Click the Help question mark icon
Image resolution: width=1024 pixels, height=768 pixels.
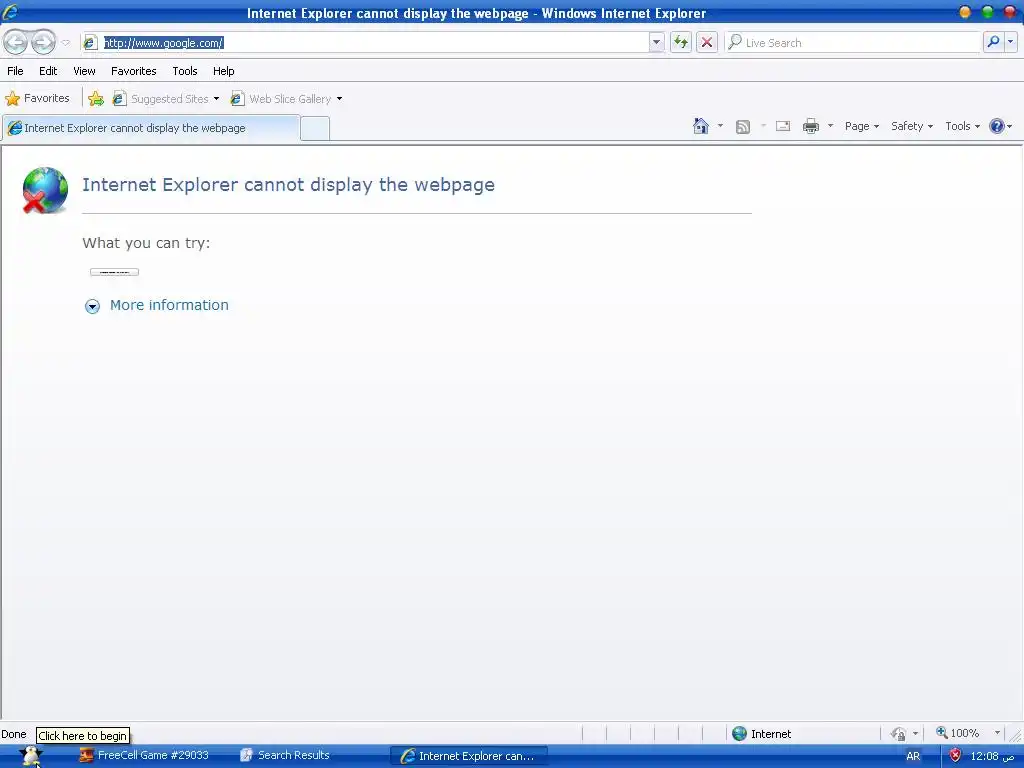pyautogui.click(x=997, y=126)
